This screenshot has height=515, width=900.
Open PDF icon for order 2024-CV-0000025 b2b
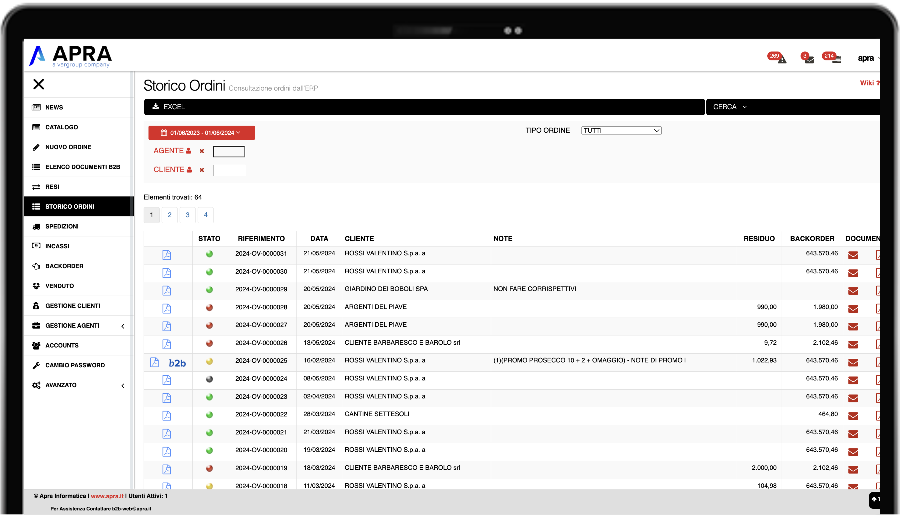pyautogui.click(x=154, y=362)
